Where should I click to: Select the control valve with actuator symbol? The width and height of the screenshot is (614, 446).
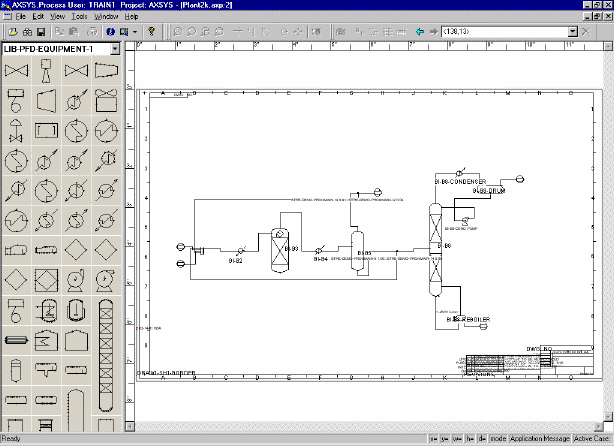click(16, 131)
